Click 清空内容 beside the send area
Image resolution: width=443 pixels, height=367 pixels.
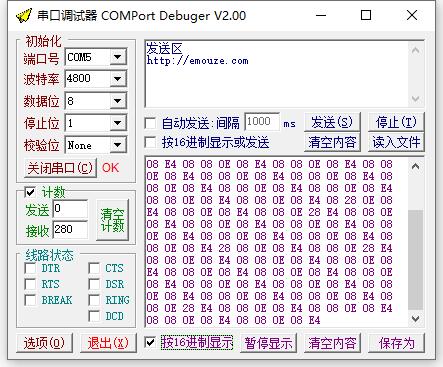(x=332, y=142)
